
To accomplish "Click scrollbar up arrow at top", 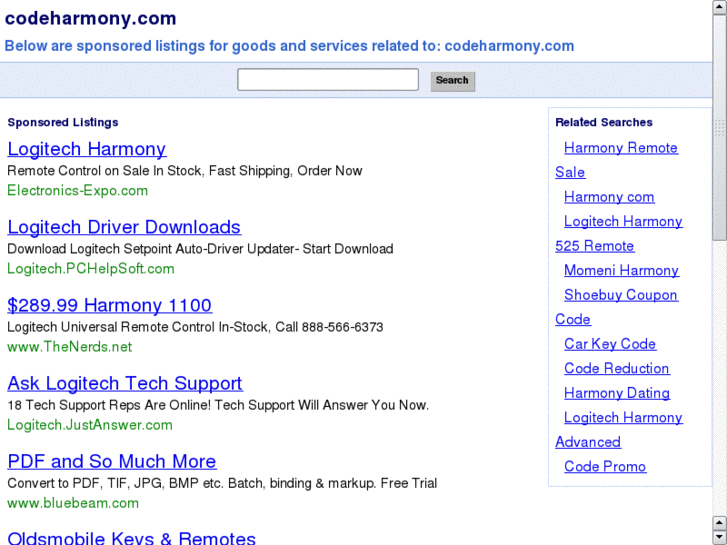I will [x=720, y=7].
